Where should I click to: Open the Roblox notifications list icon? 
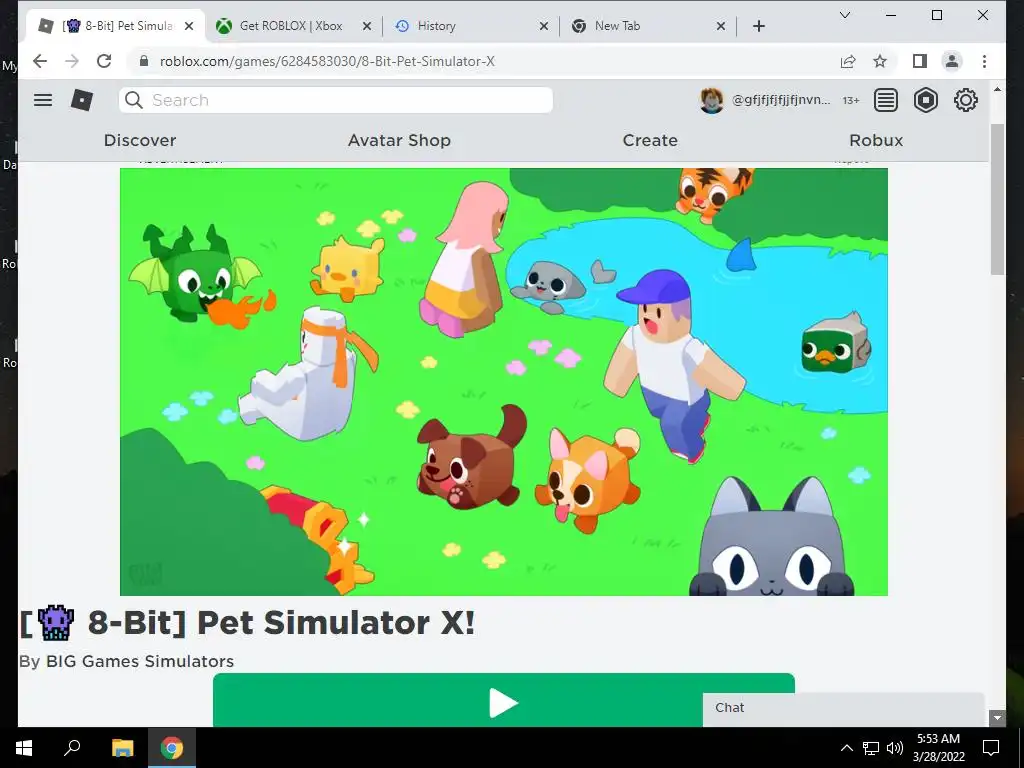coord(886,100)
